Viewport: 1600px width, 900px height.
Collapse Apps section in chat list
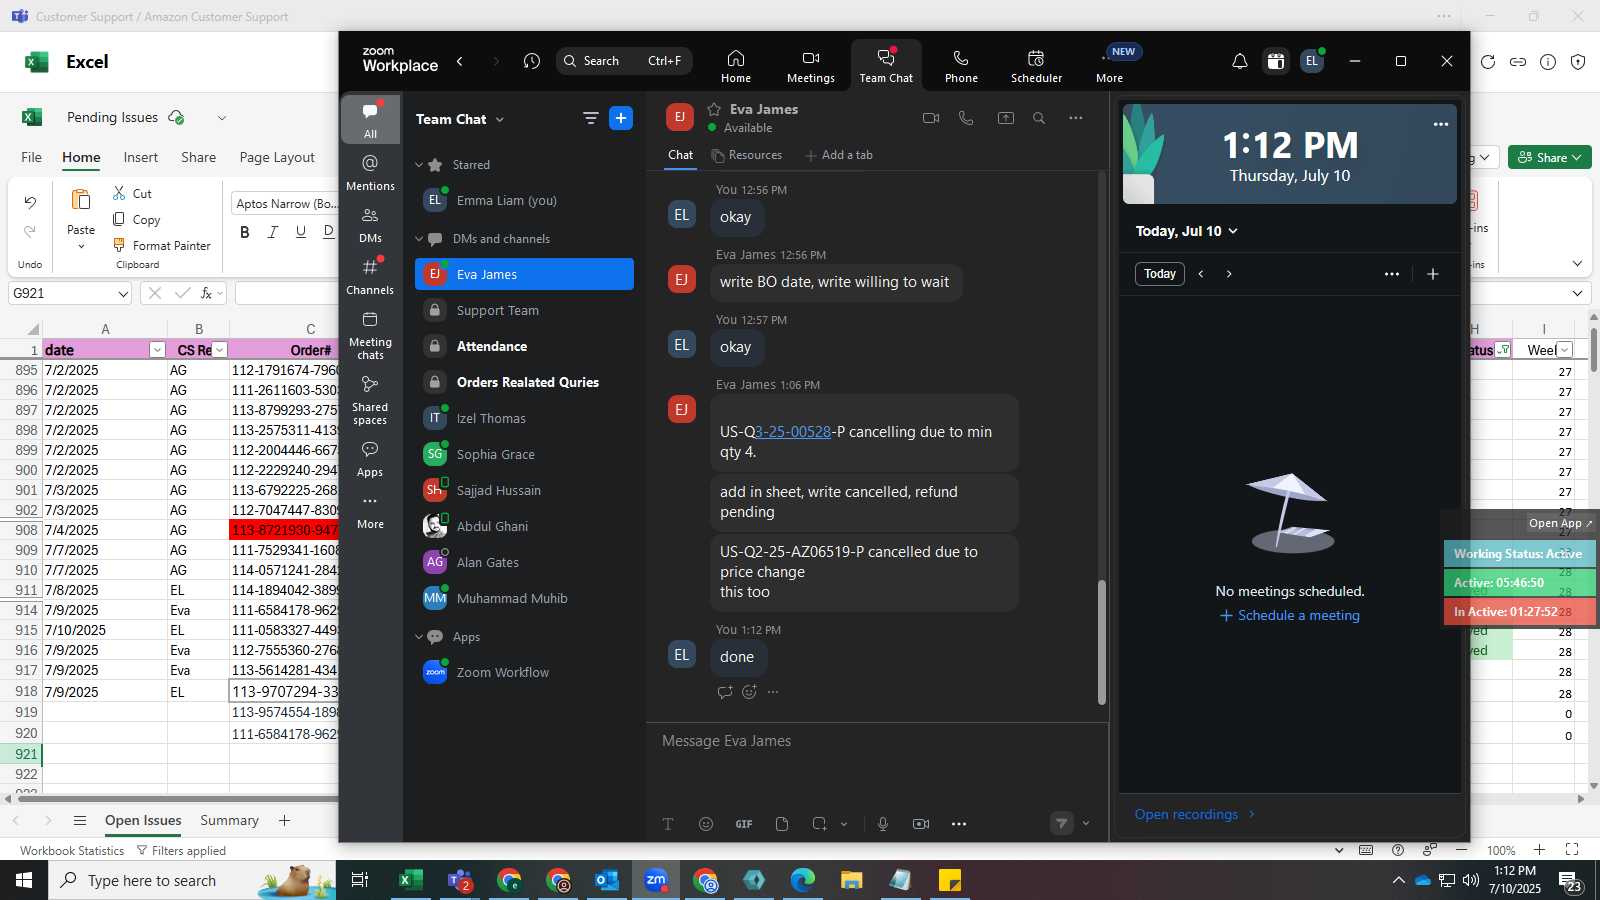419,637
